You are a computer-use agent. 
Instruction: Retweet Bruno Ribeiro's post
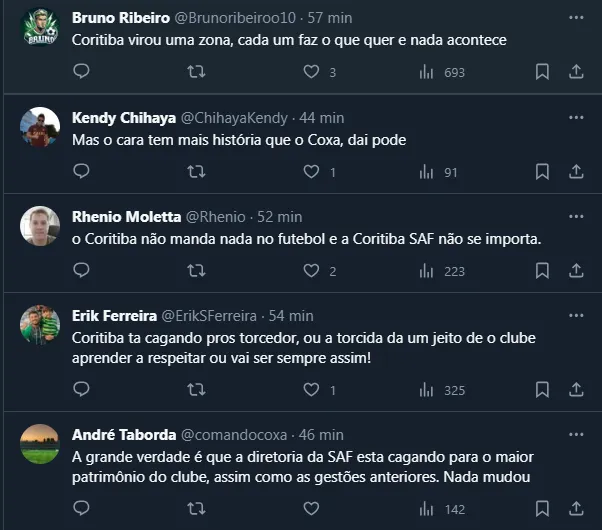point(197,72)
